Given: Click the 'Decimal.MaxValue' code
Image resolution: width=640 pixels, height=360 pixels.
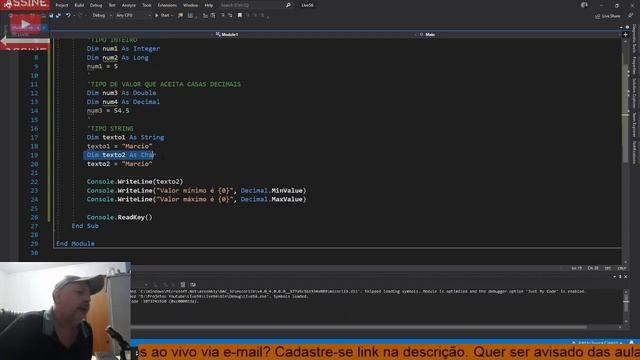Looking at the screenshot, I should [x=273, y=200].
